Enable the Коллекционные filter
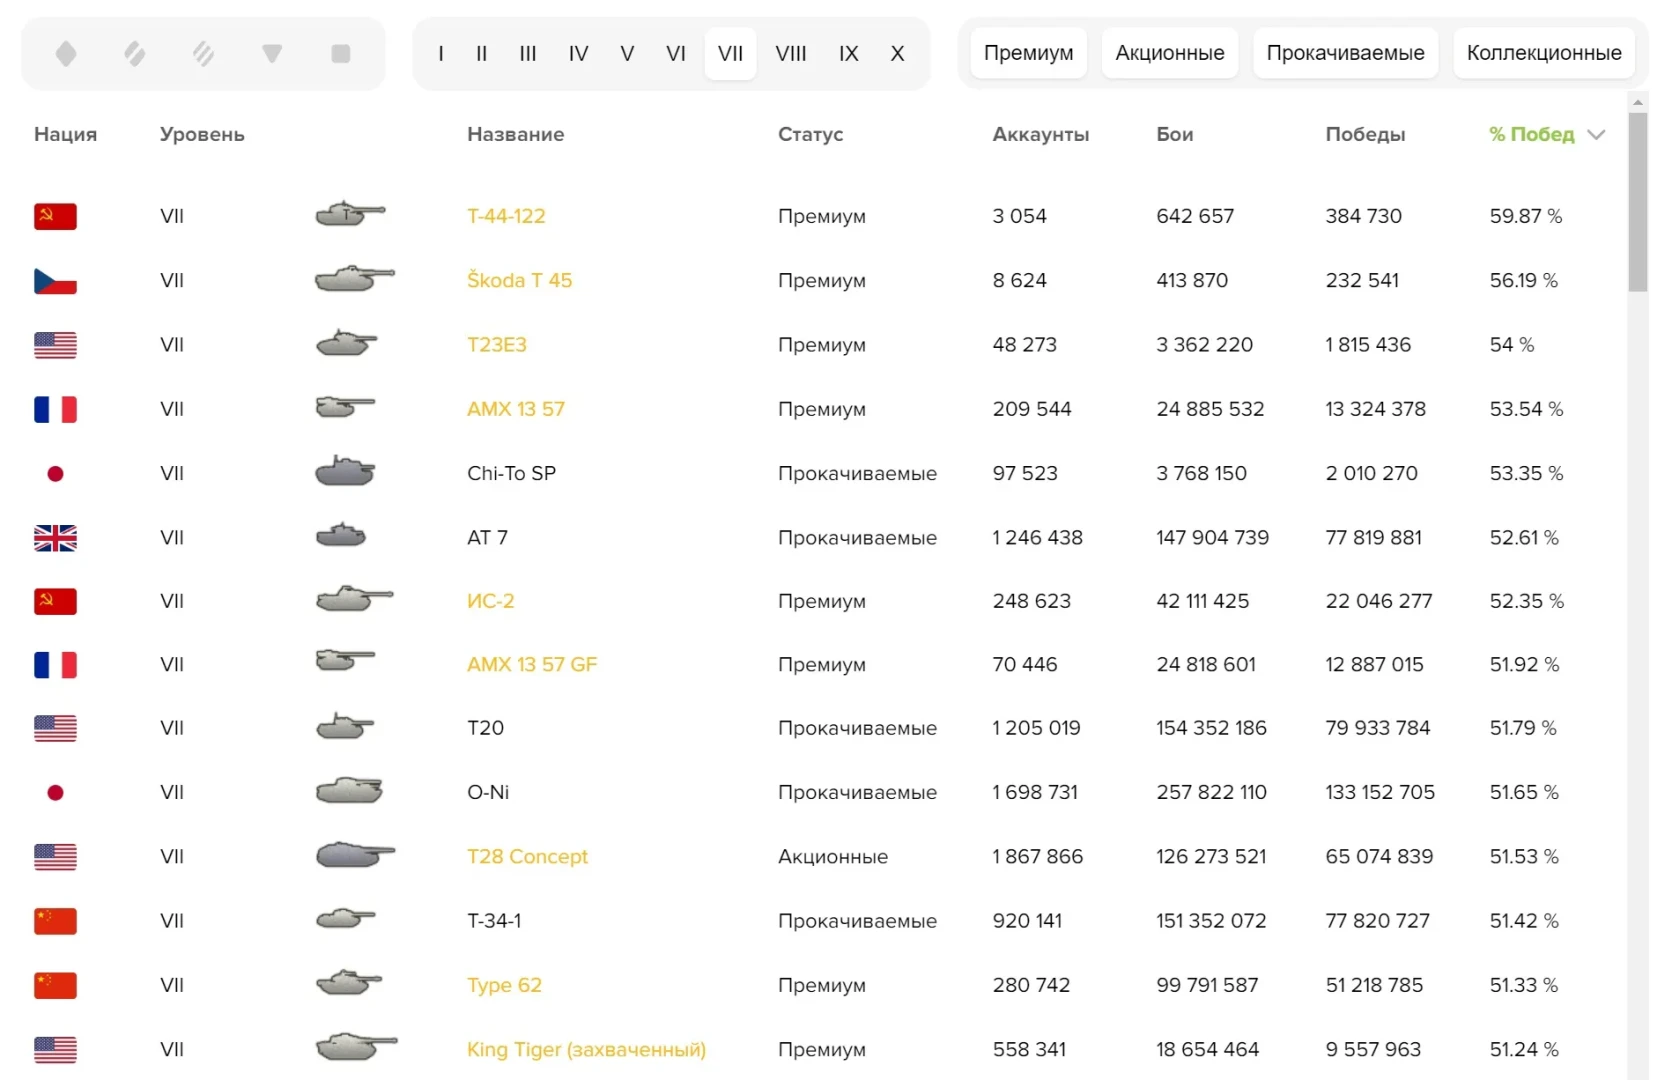1672x1080 pixels. tap(1543, 53)
